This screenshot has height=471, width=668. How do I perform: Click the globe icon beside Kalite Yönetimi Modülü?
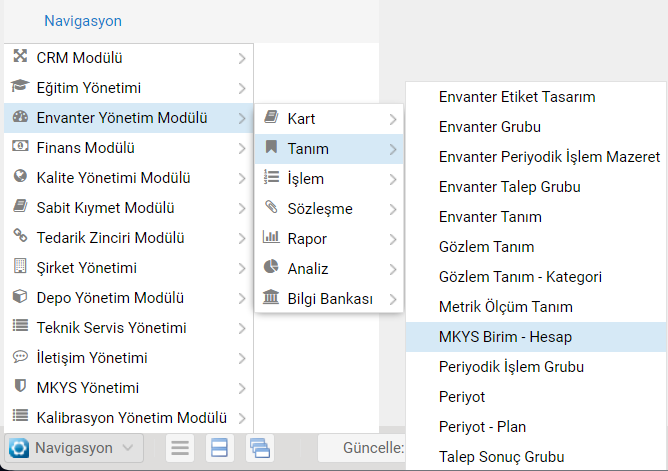tap(20, 176)
